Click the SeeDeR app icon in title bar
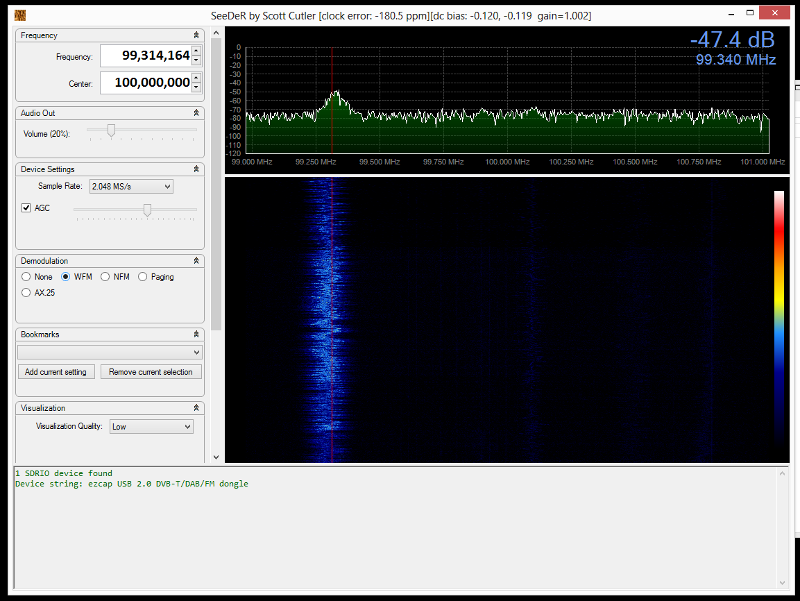This screenshot has width=800, height=601. click(21, 14)
